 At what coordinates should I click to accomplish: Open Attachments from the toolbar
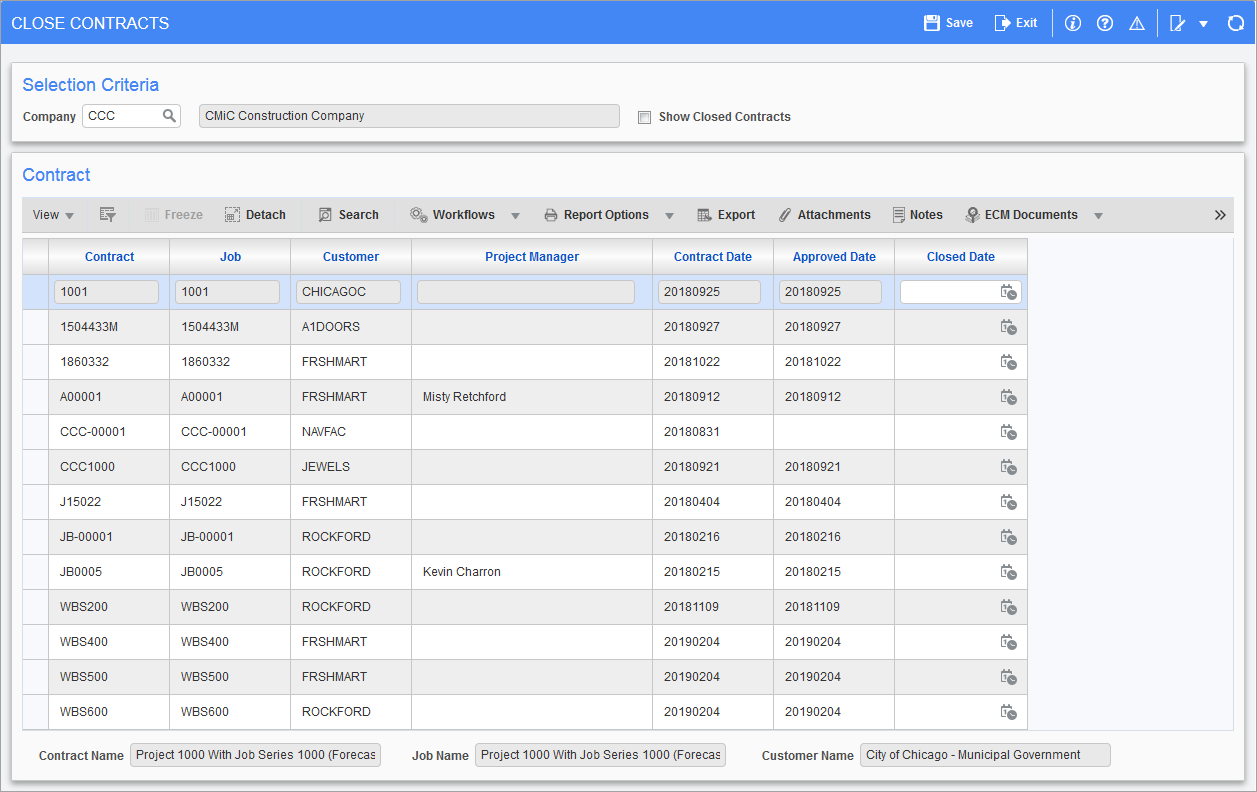[824, 215]
